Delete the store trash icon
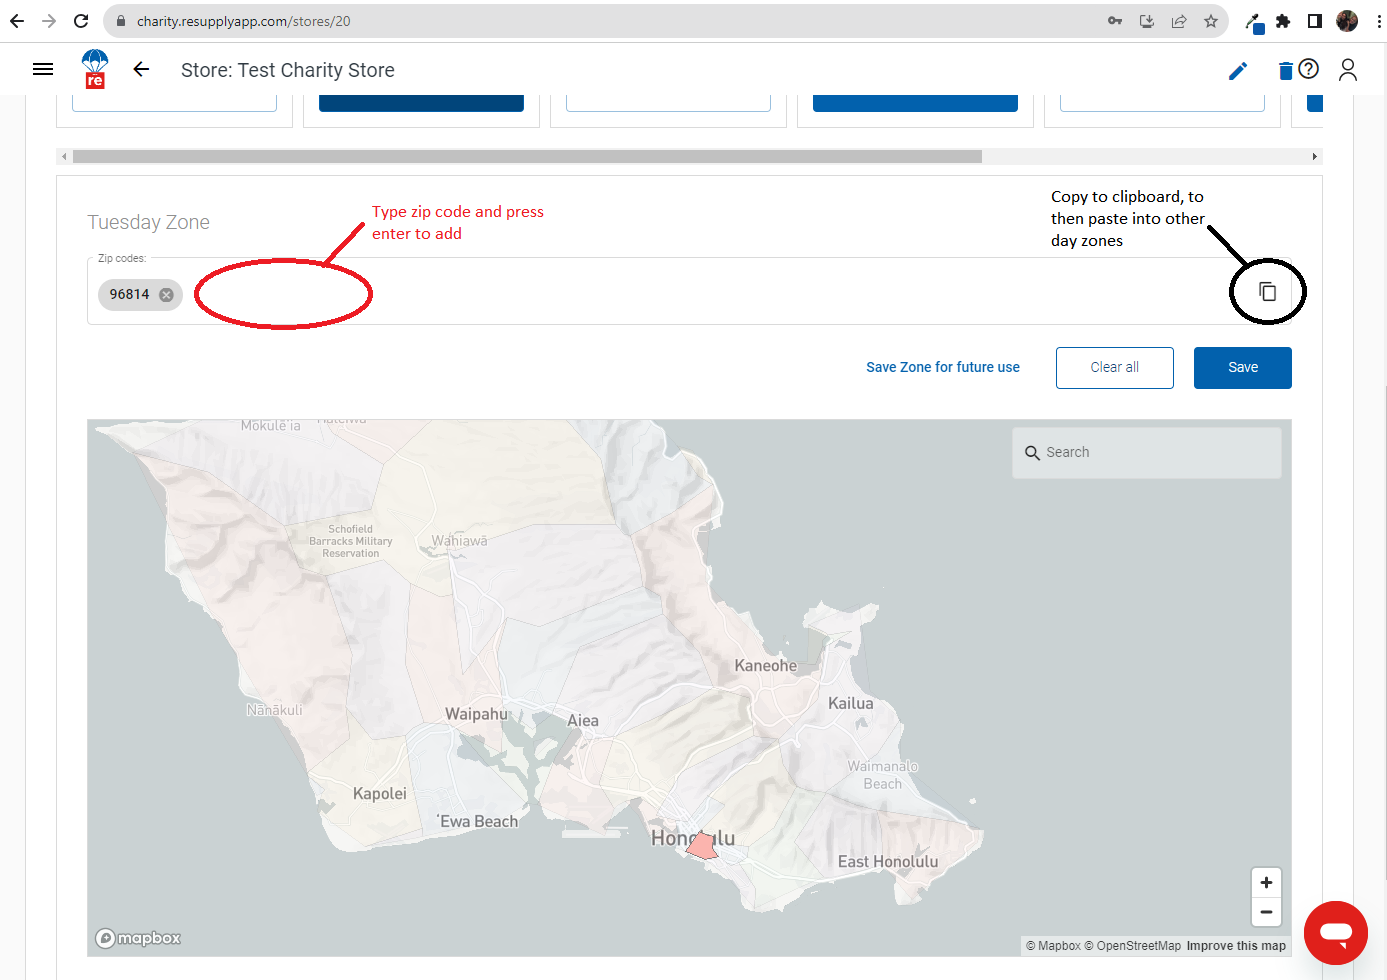The width and height of the screenshot is (1387, 980). (1285, 70)
